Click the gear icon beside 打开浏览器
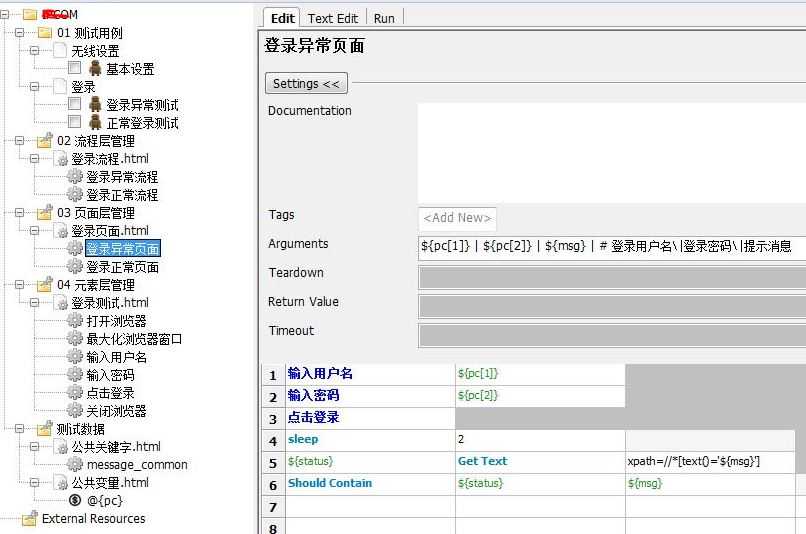The width and height of the screenshot is (806, 534). point(75,320)
